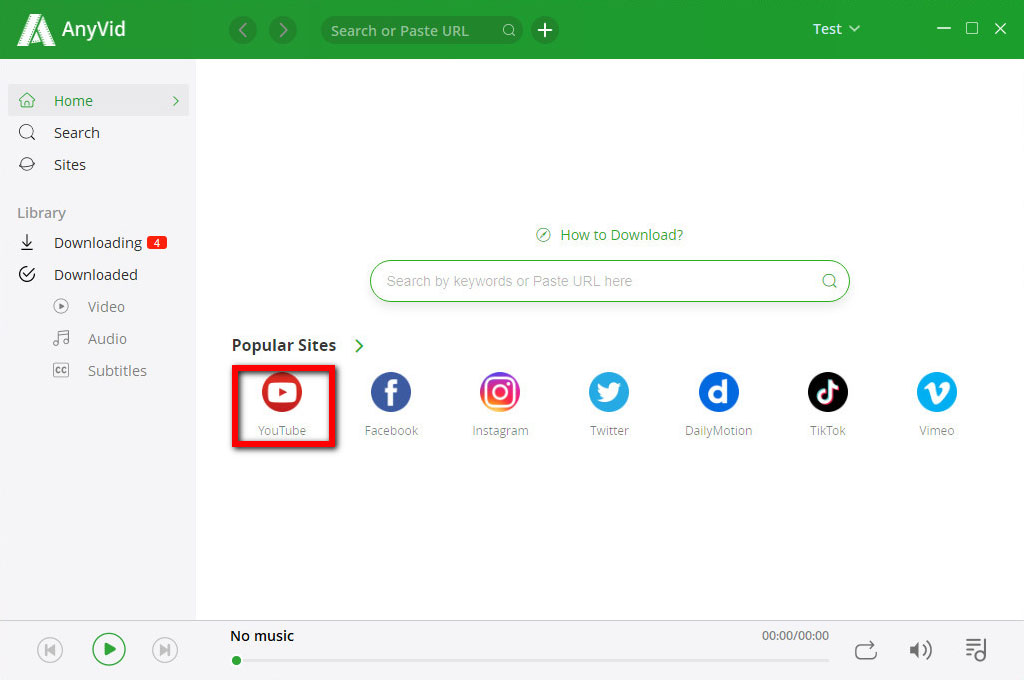Mute the volume speaker icon
1024x680 pixels.
click(921, 650)
